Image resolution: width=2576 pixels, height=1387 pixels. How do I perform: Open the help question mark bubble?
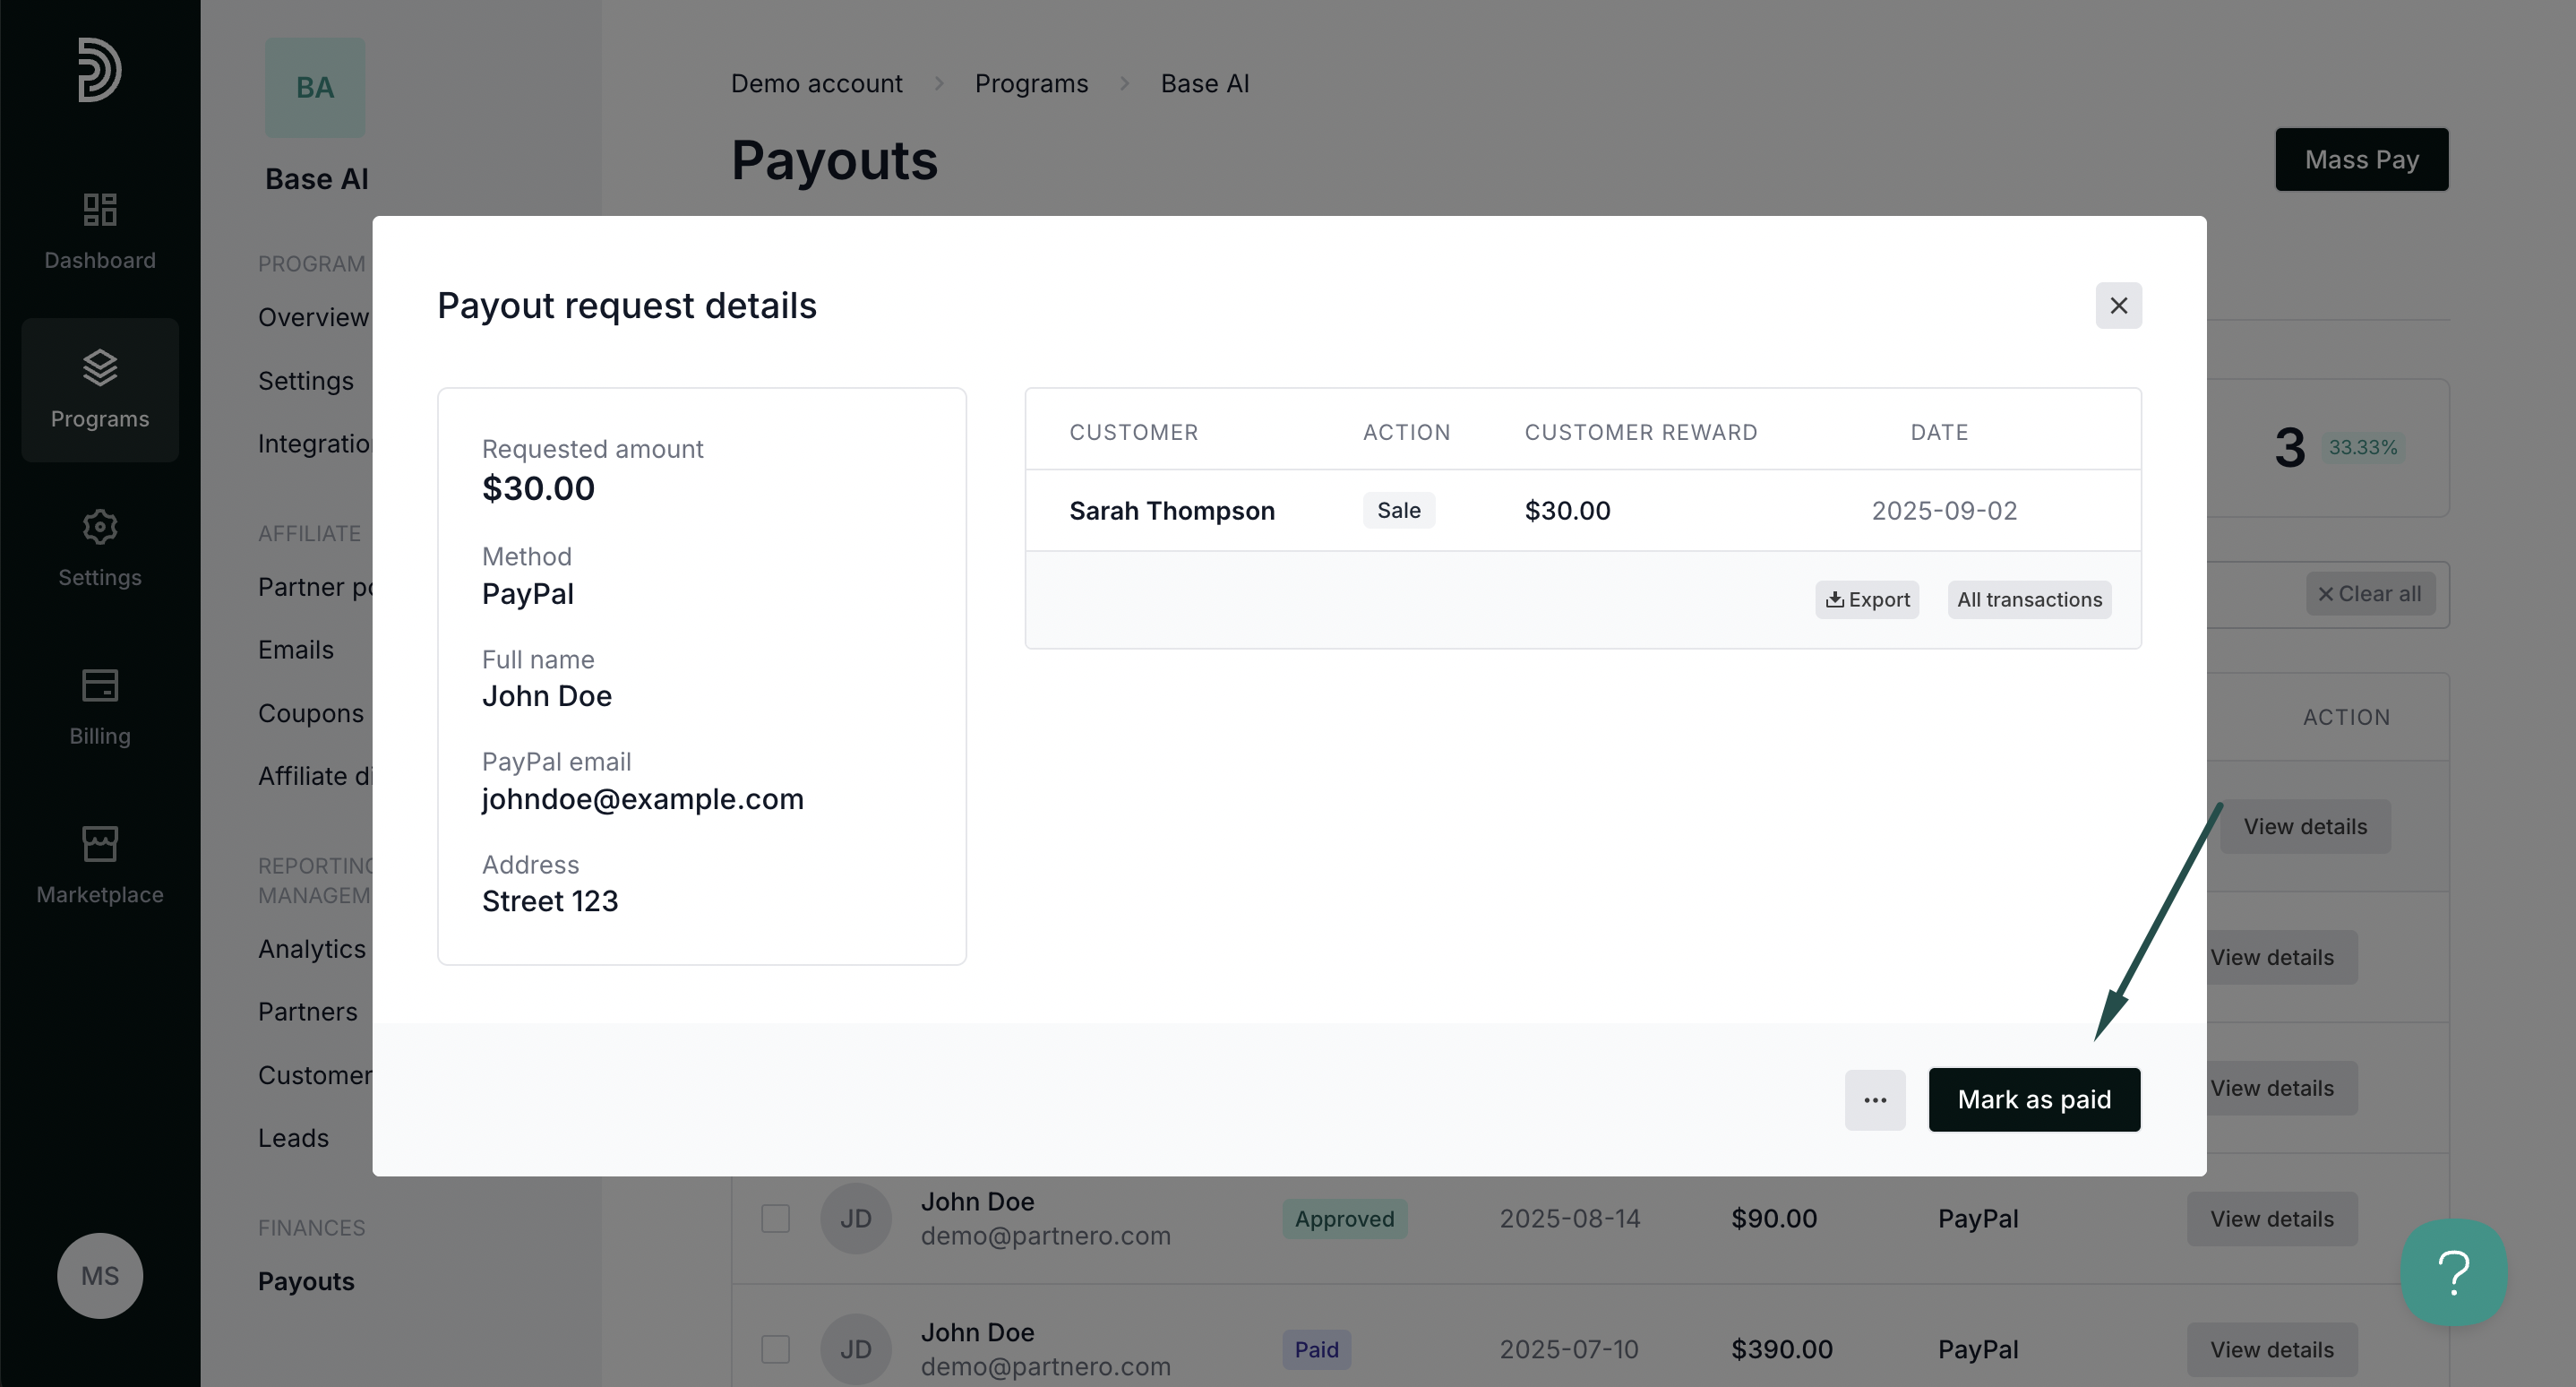coord(2453,1272)
